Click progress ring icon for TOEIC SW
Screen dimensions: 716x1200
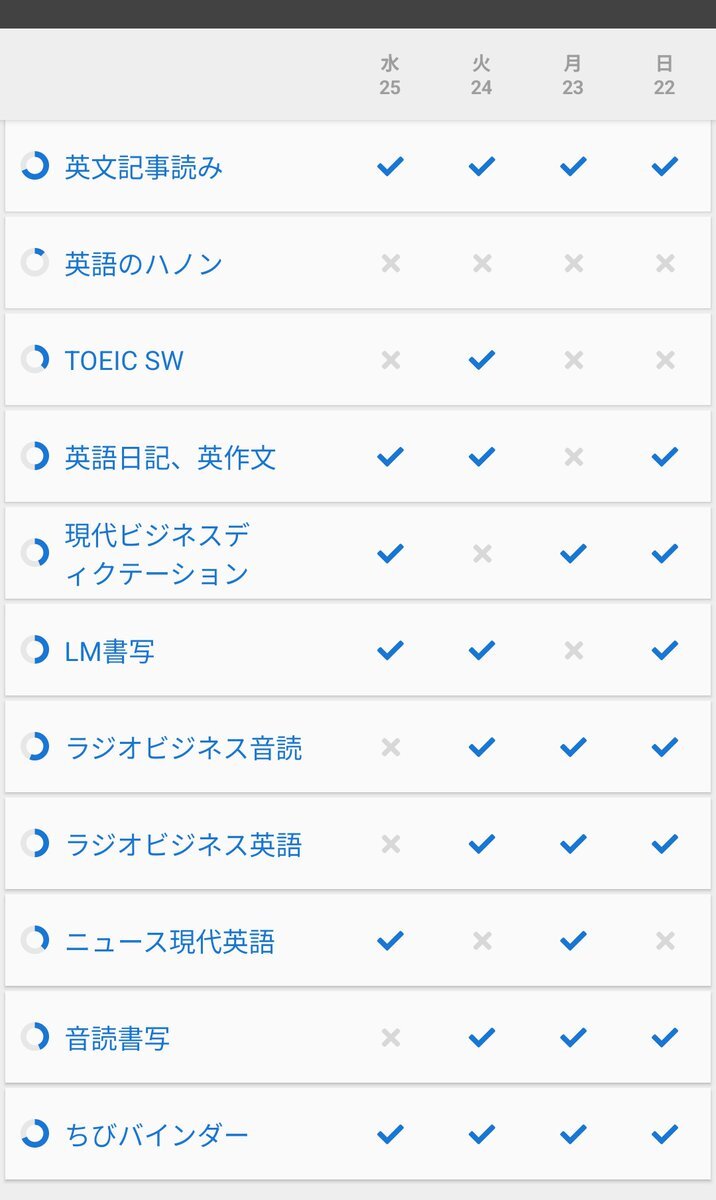[x=35, y=360]
